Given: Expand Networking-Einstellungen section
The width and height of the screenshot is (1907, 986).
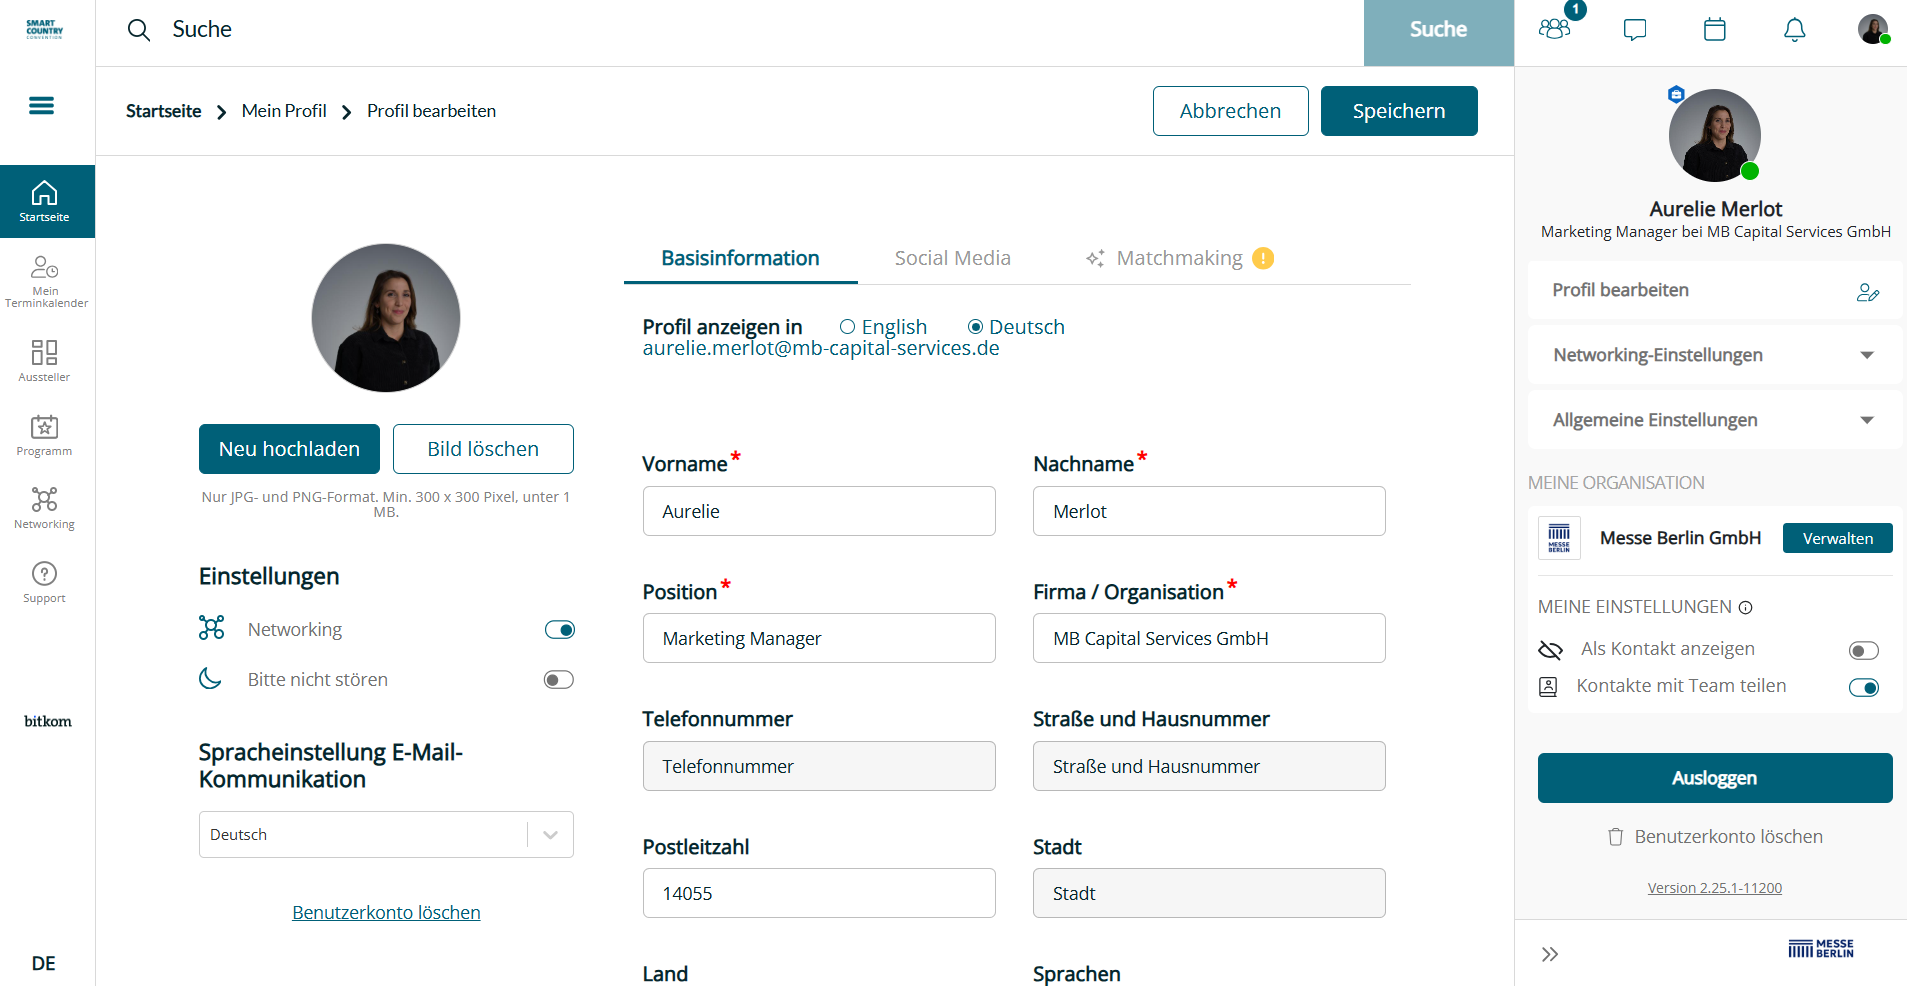Looking at the screenshot, I should click(x=1715, y=355).
